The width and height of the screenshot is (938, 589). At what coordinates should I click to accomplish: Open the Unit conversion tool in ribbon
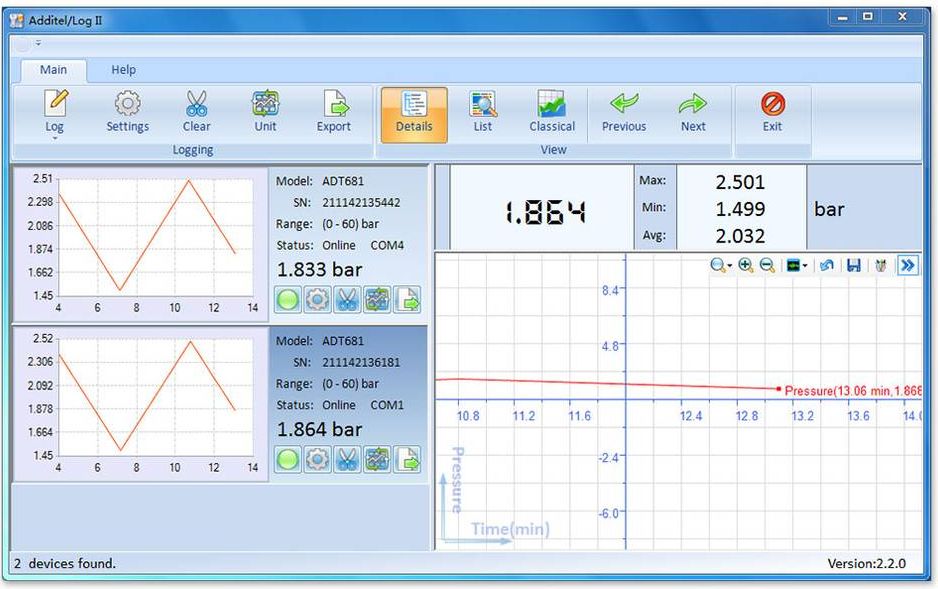266,111
